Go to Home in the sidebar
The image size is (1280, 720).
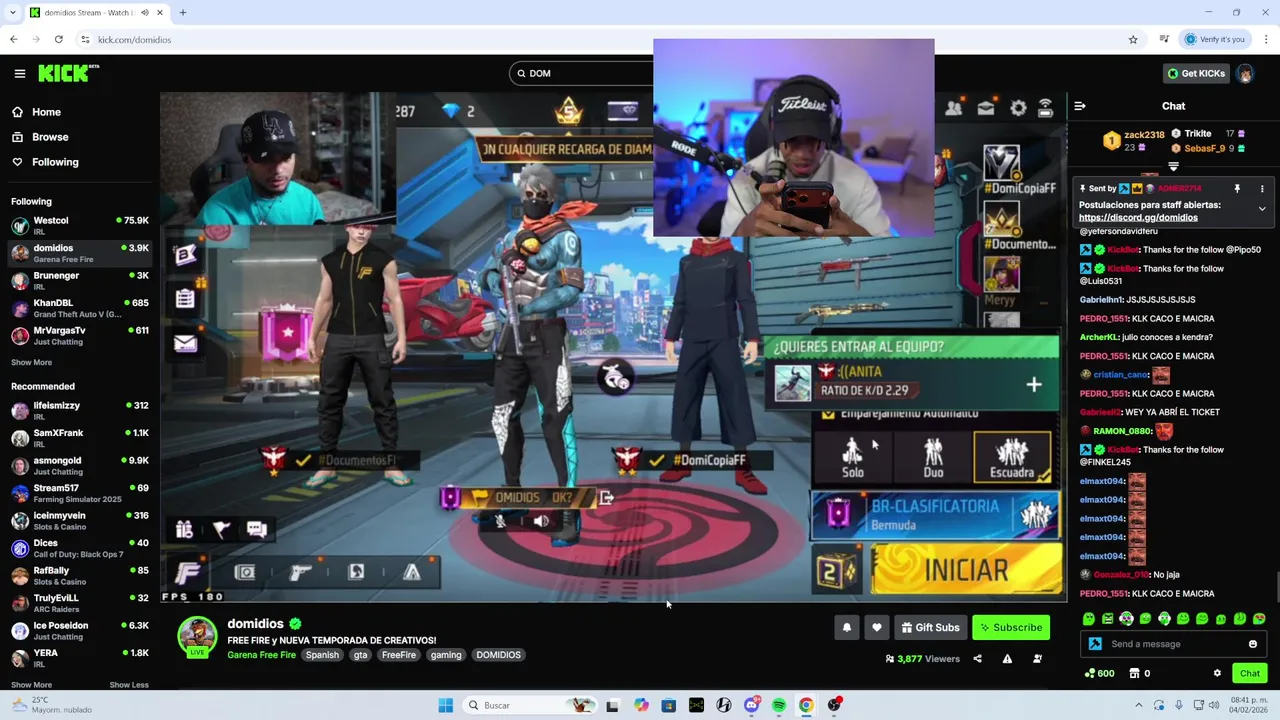coord(36,112)
